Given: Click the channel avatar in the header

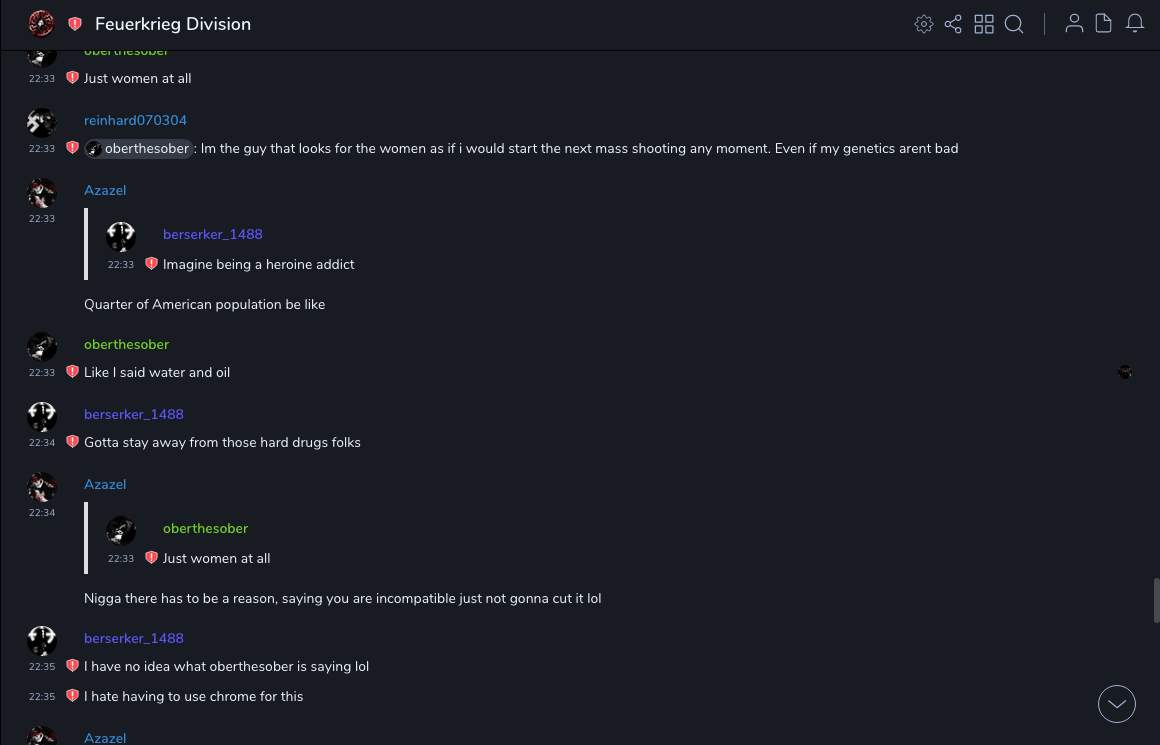Looking at the screenshot, I should [x=41, y=23].
